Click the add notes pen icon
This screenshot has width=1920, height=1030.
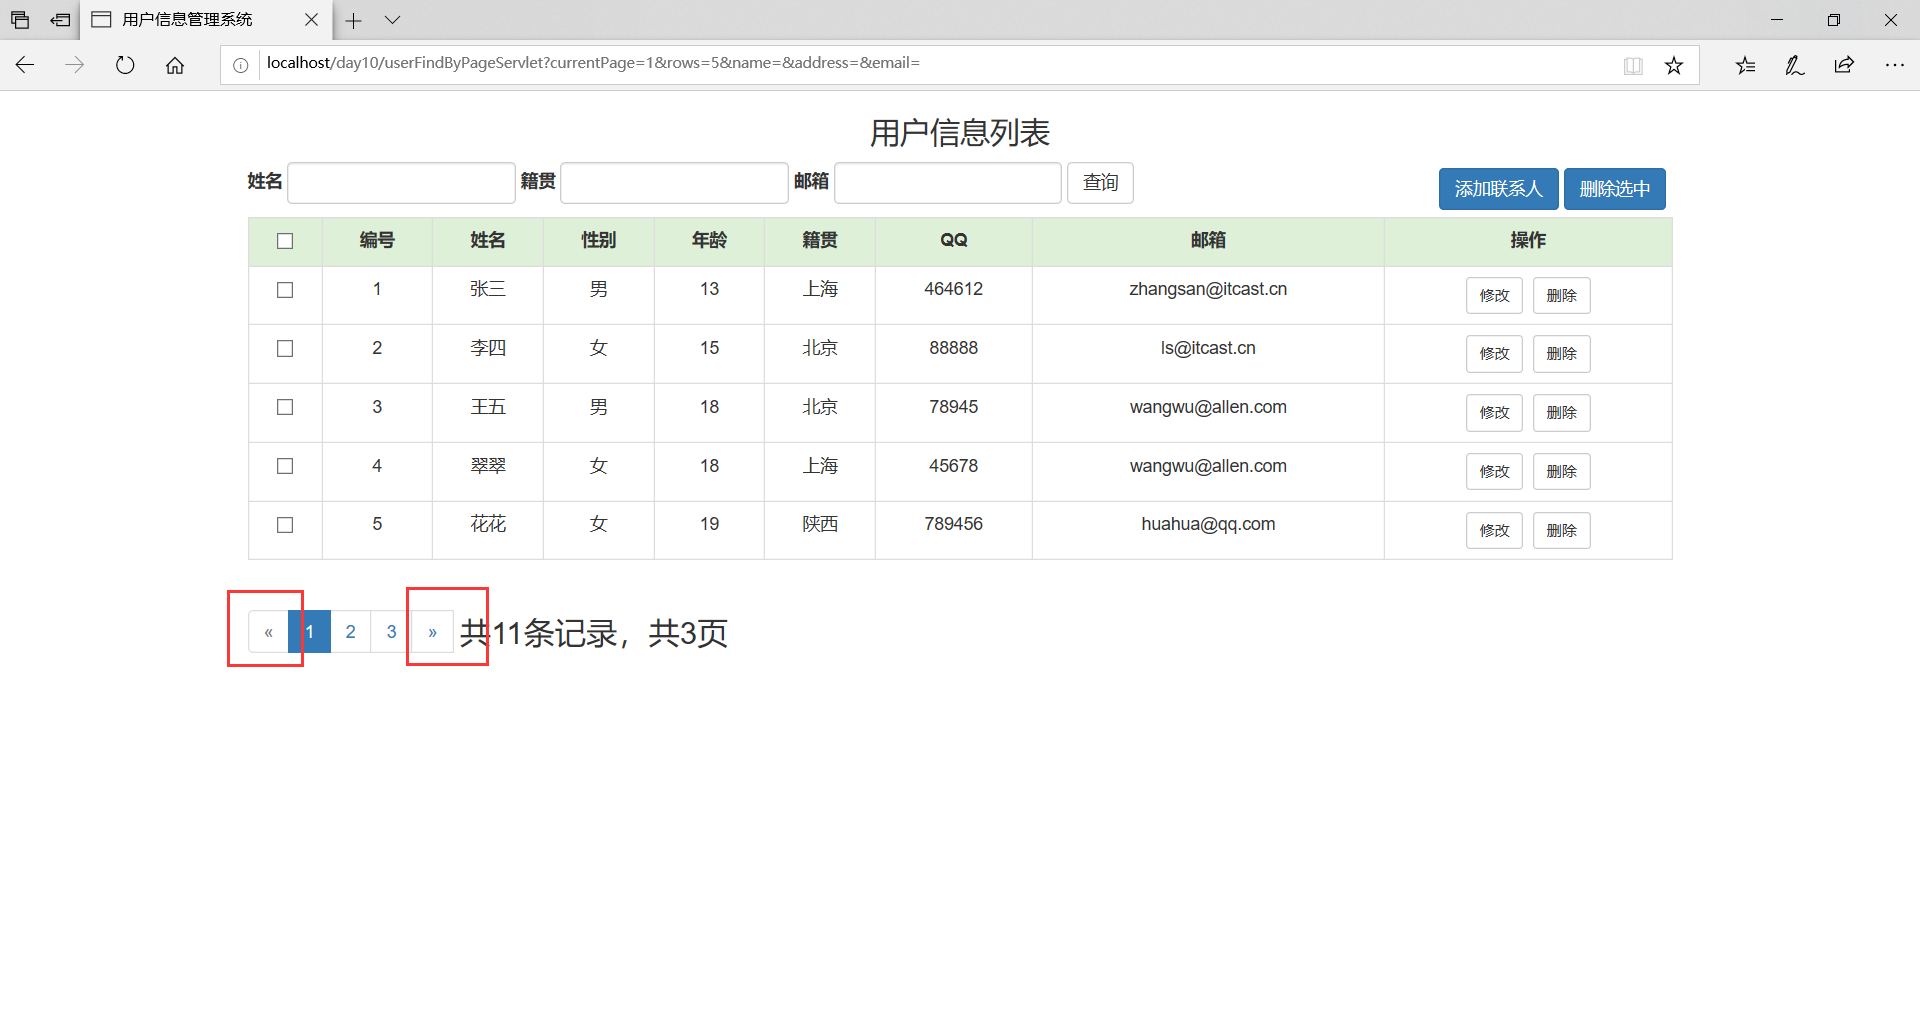[1795, 65]
